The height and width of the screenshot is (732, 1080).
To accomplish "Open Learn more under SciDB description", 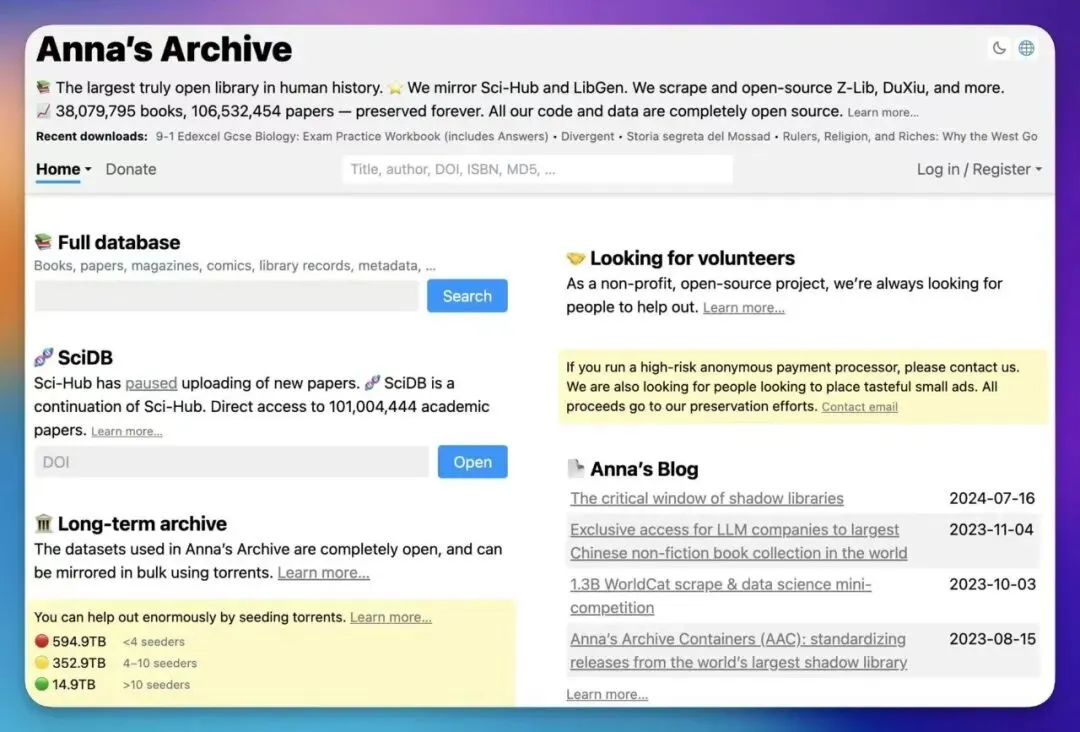I will coord(127,432).
